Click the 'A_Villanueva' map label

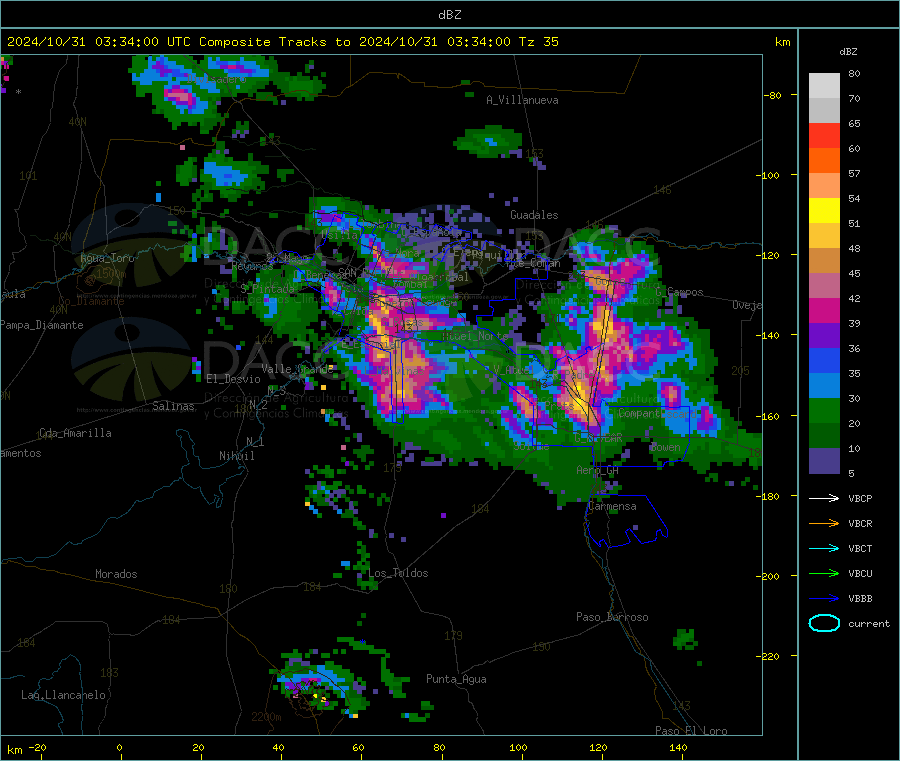point(522,100)
